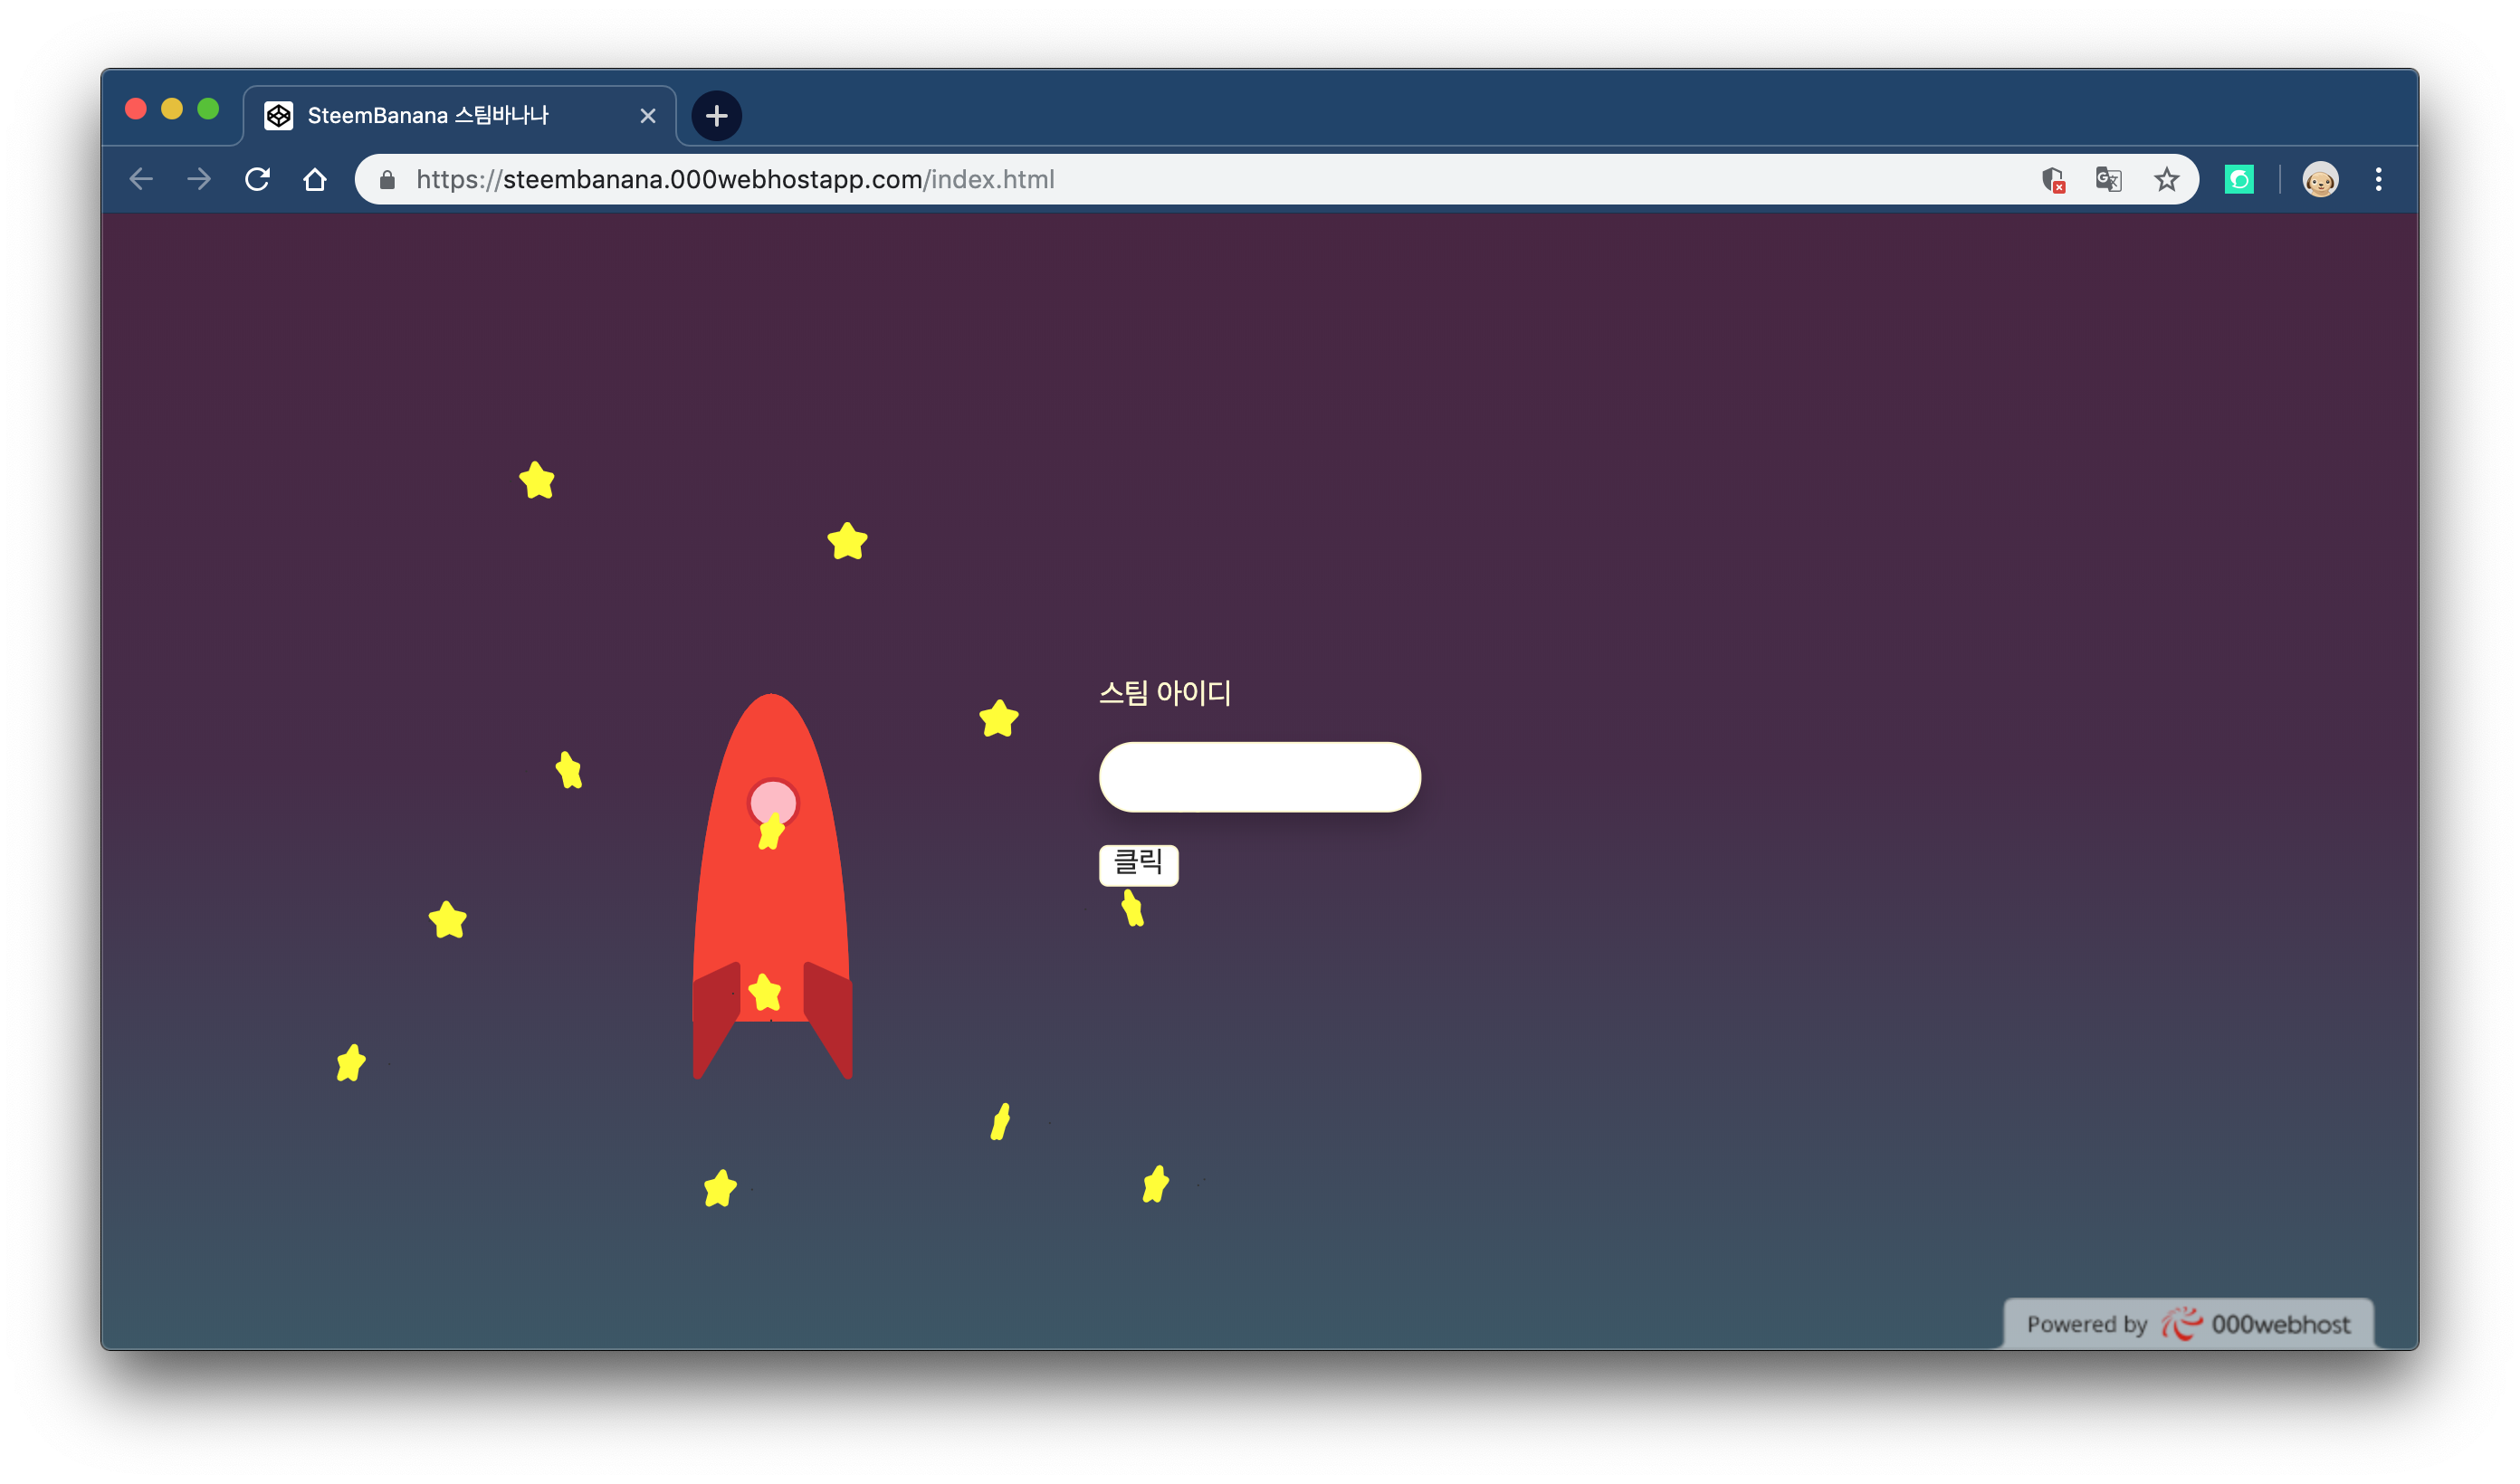Open the shield blocked-content icon
Image resolution: width=2520 pixels, height=1484 pixels.
click(x=2052, y=180)
